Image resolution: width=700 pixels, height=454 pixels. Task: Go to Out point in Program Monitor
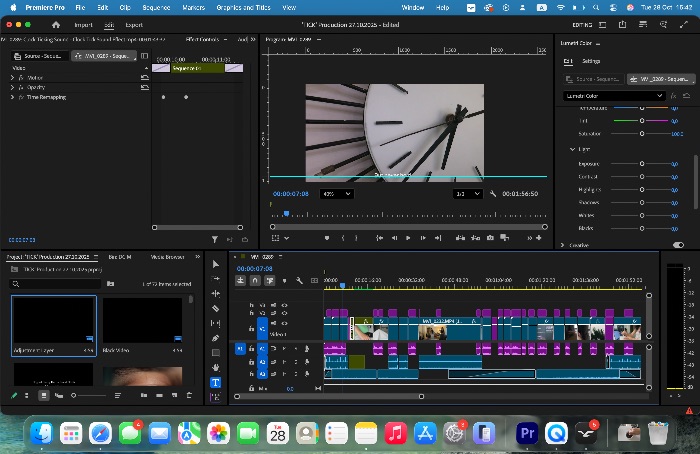[x=438, y=238]
